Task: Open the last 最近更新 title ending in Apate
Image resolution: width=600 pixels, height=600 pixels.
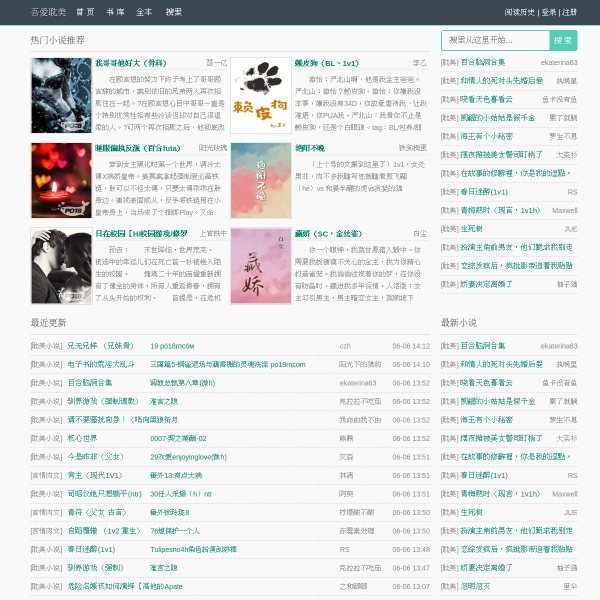Action: pyautogui.click(x=125, y=586)
